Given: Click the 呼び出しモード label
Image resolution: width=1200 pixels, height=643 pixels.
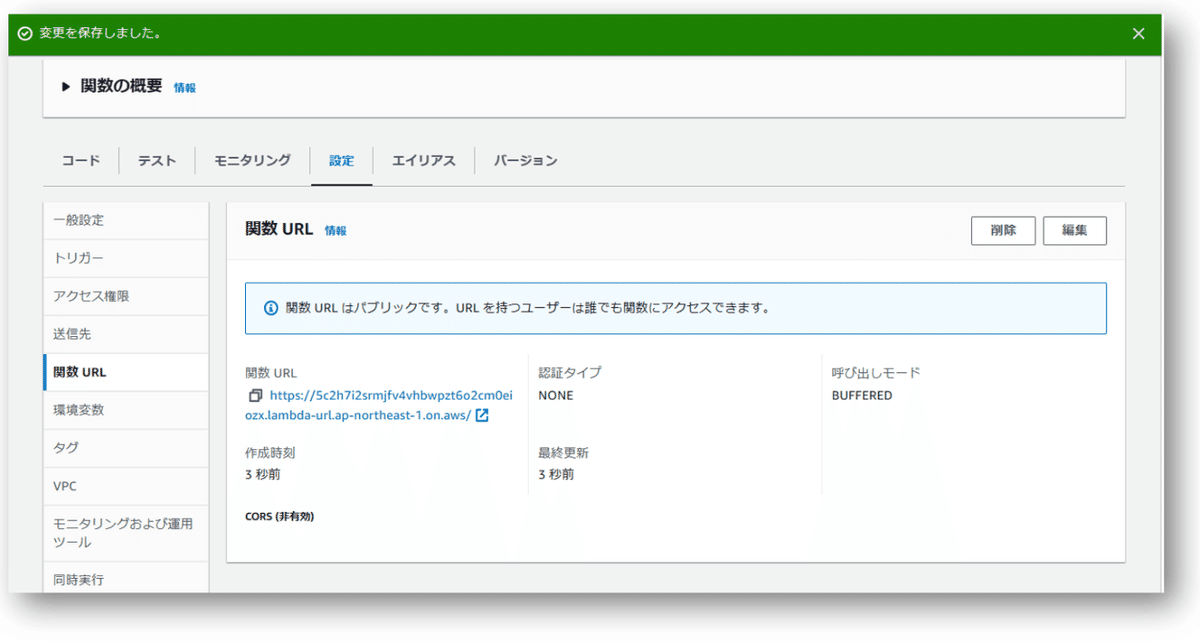Looking at the screenshot, I should pos(876,373).
